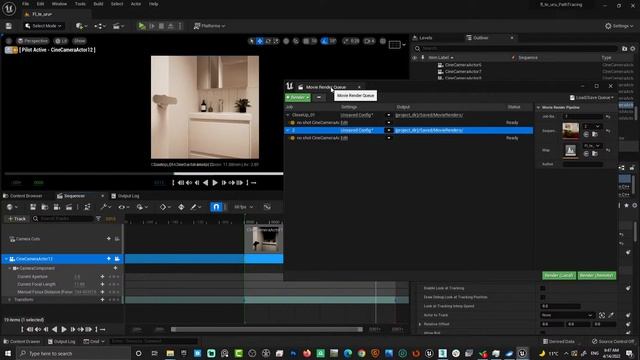Open preset dropdown for CloseUp_01 job
The image size is (640, 360).
389,115
